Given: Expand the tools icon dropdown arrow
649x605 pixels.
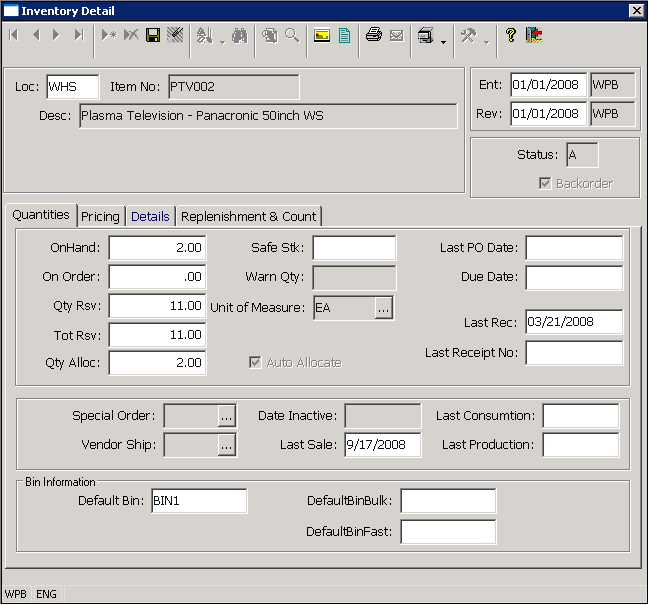Looking at the screenshot, I should [x=487, y=42].
